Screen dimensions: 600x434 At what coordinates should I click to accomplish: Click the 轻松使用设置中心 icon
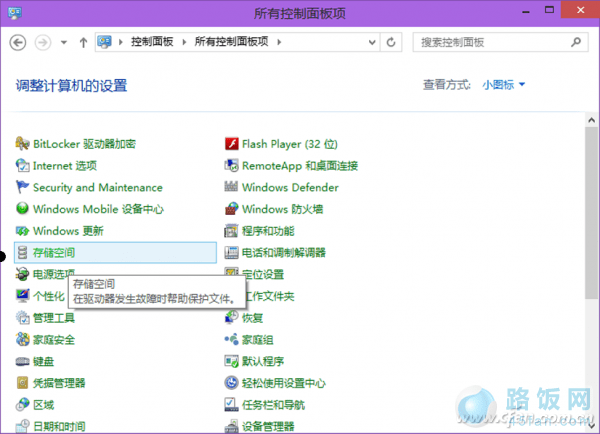232,383
